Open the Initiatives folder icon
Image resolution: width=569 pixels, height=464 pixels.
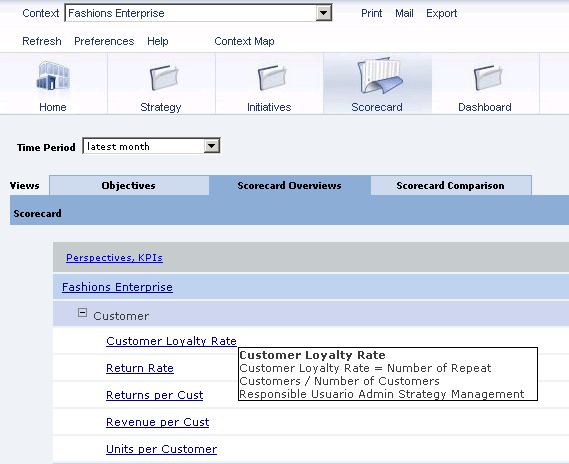click(x=272, y=77)
